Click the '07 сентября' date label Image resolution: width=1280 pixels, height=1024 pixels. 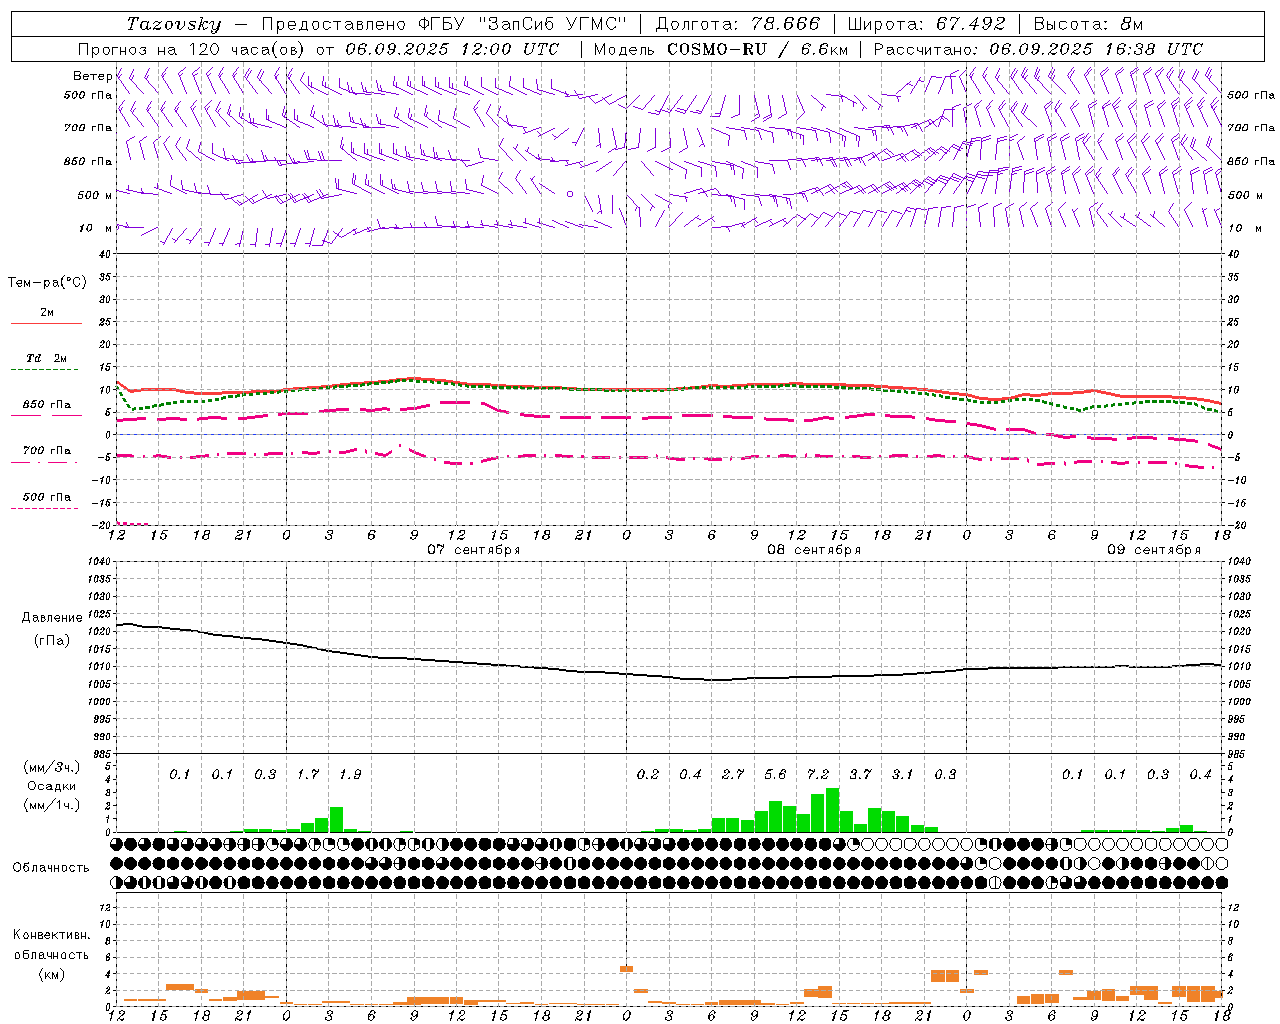[474, 549]
